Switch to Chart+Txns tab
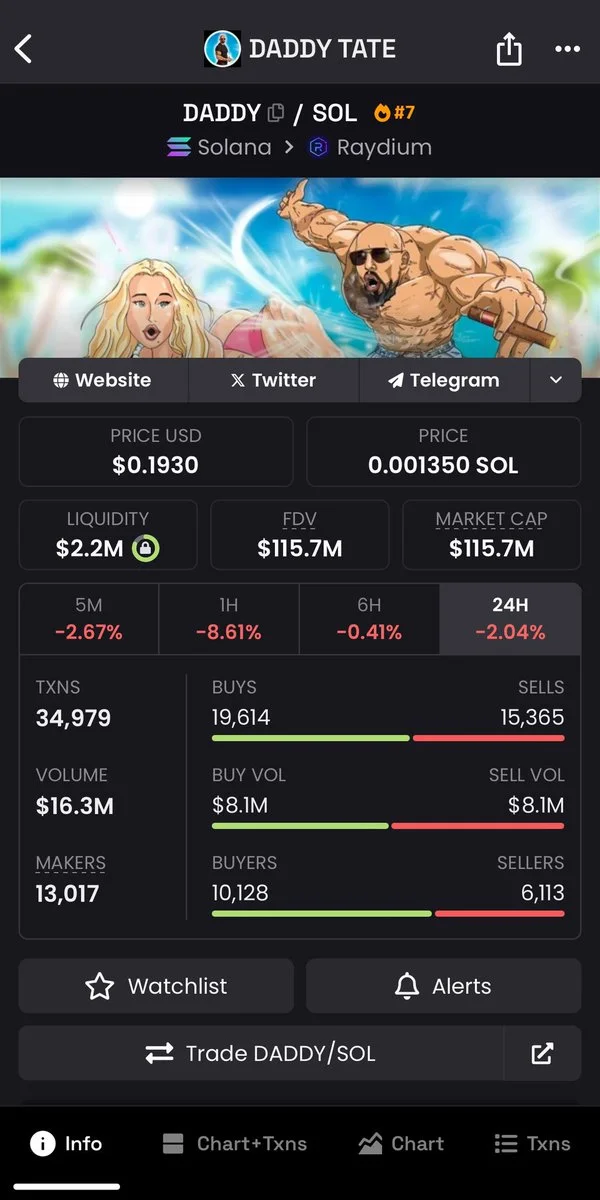 (x=234, y=1143)
